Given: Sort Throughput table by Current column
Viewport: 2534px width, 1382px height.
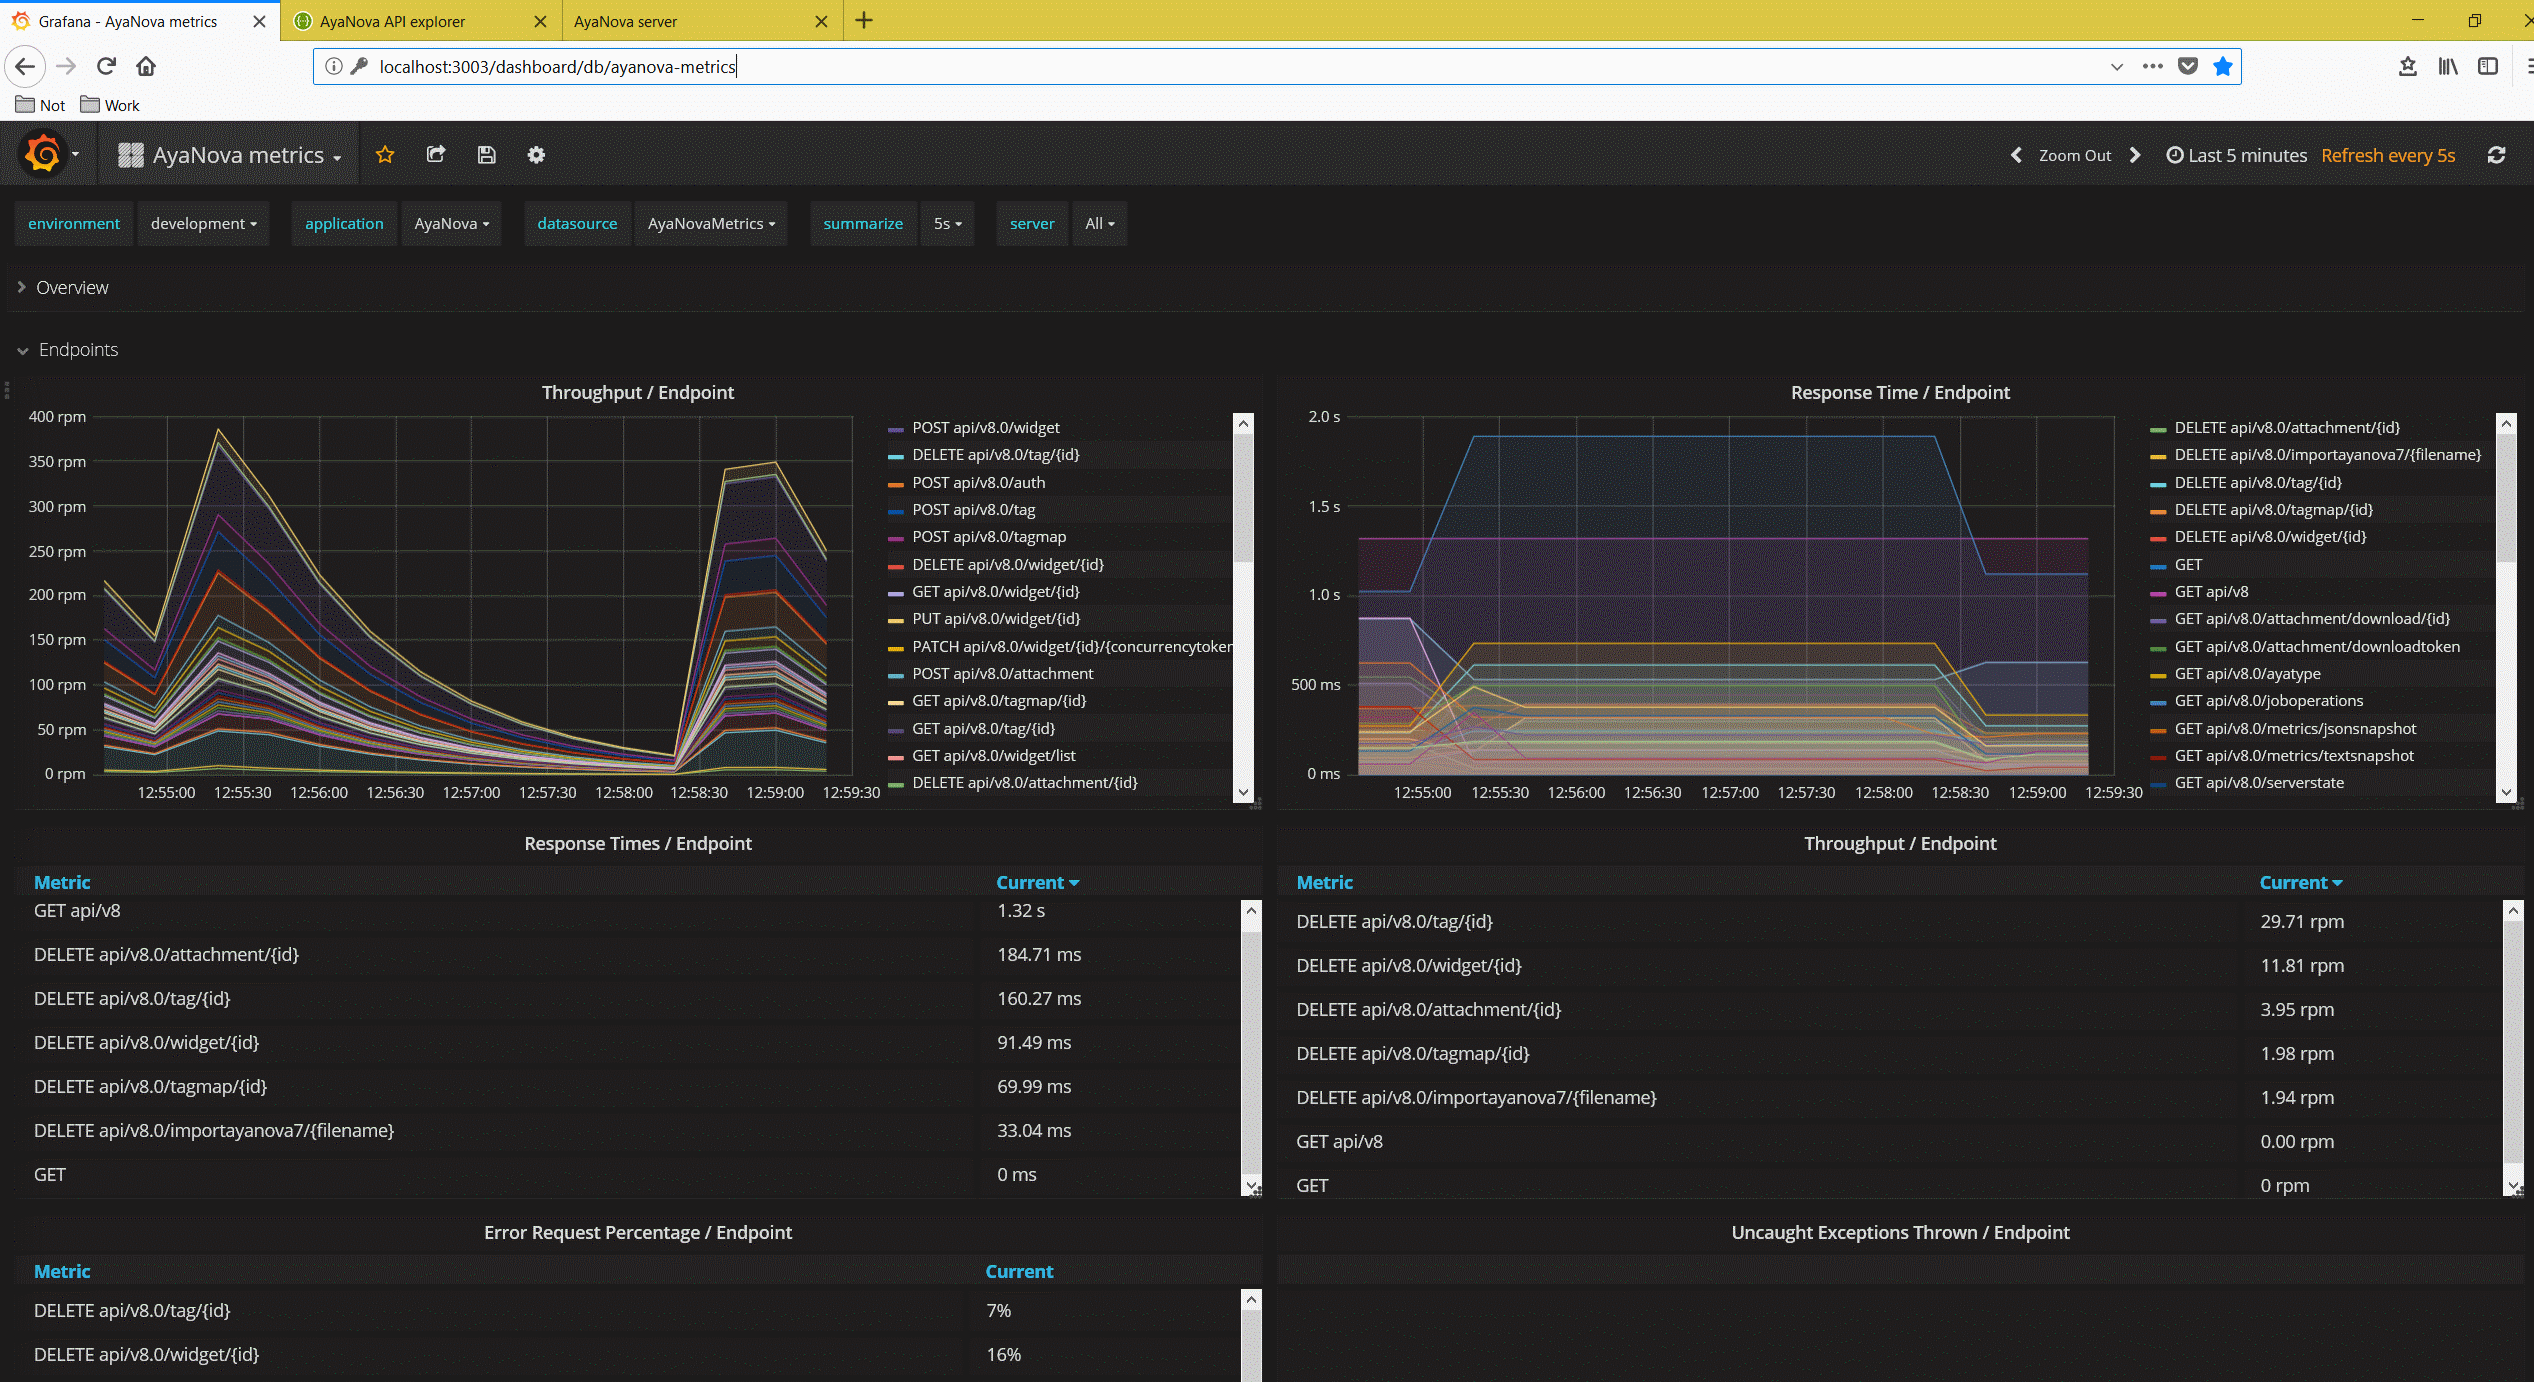Looking at the screenshot, I should click(2300, 882).
